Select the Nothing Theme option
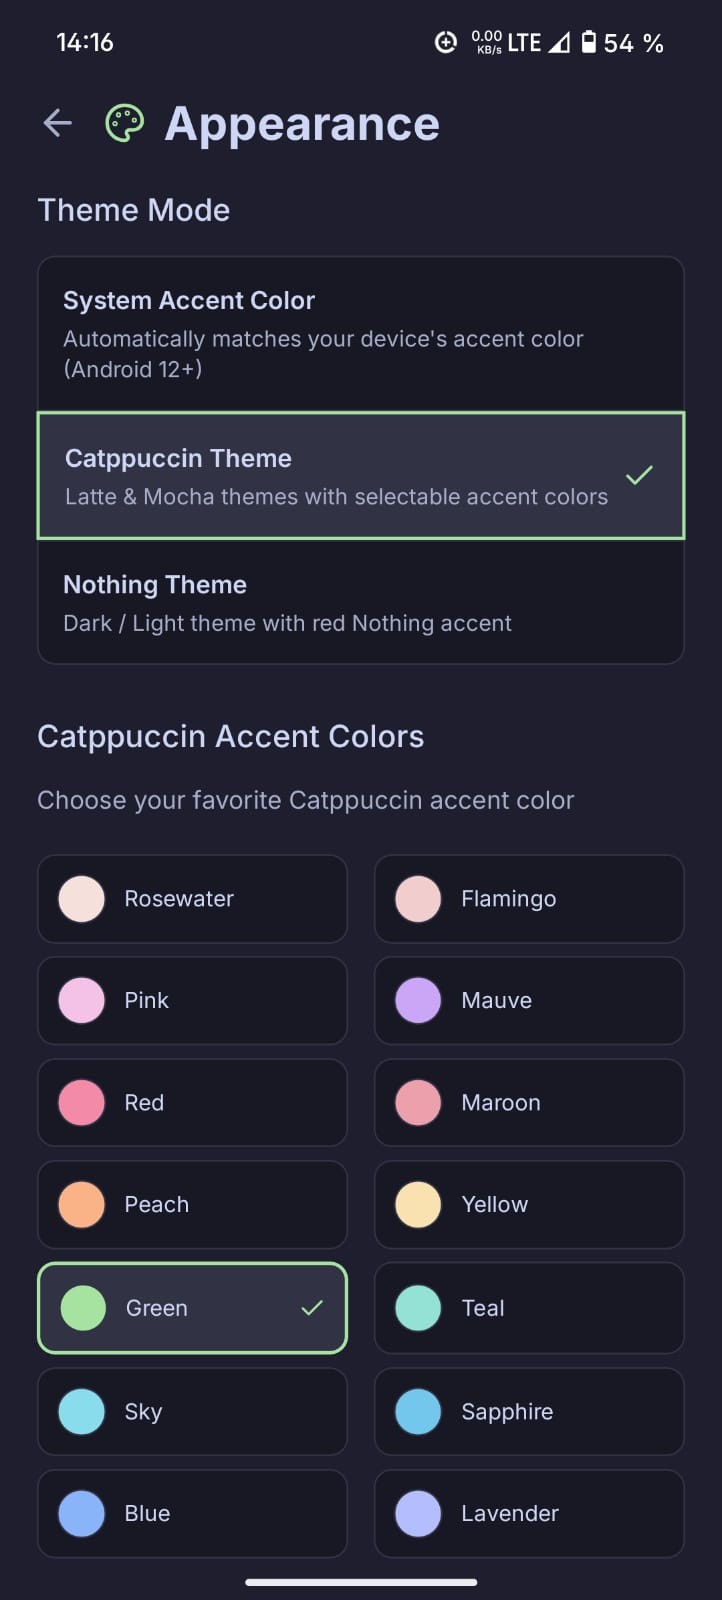The height and width of the screenshot is (1600, 722). (360, 601)
